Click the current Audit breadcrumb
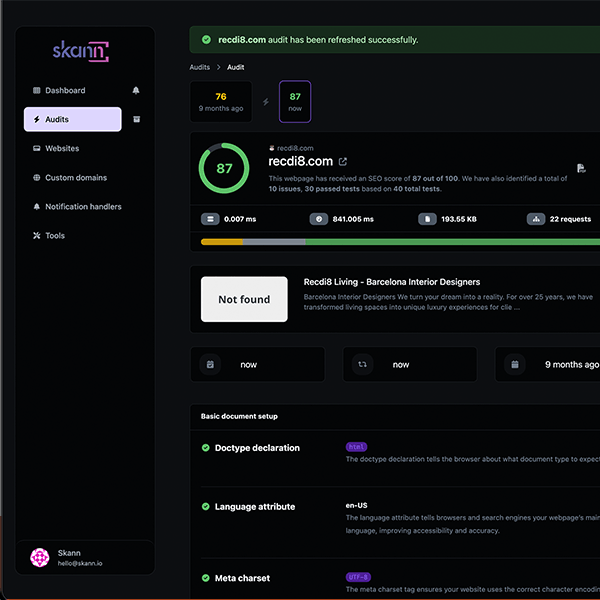This screenshot has width=600, height=600. pyautogui.click(x=236, y=67)
